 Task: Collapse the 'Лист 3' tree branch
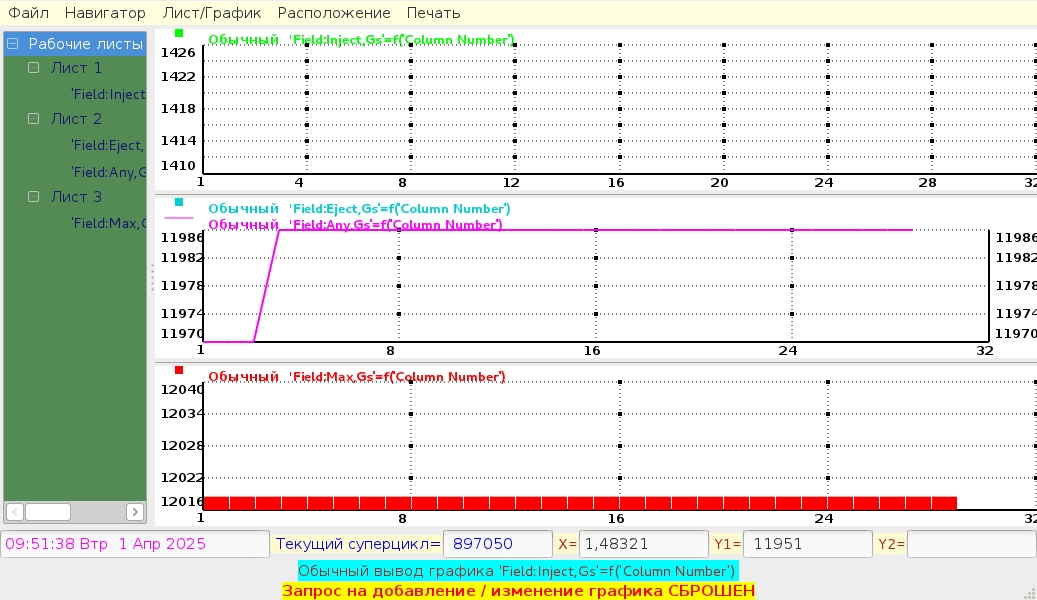[x=34, y=197]
